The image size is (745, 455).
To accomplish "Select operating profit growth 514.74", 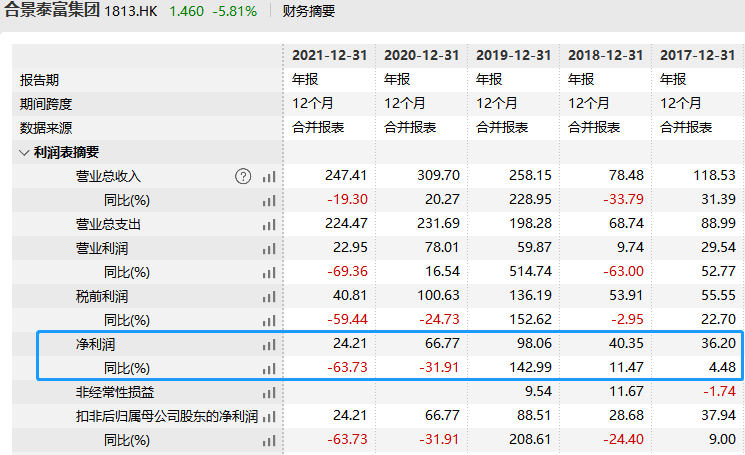I will click(x=530, y=272).
